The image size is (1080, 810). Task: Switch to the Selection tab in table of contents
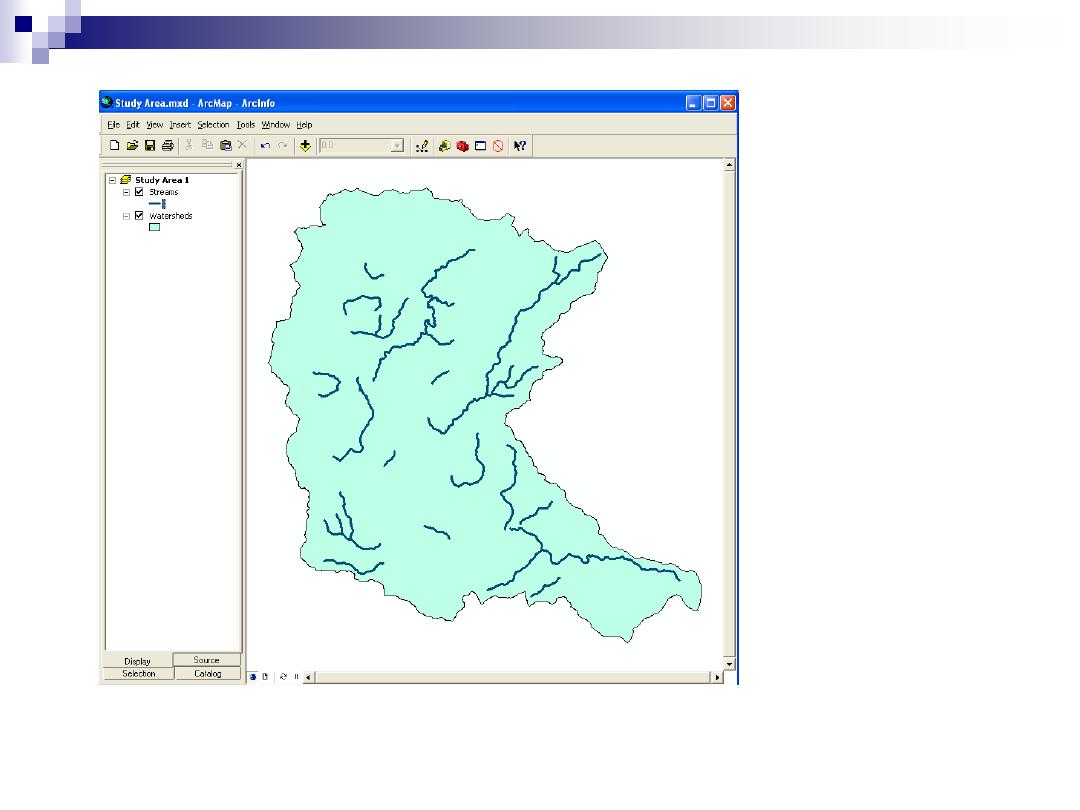pos(139,674)
